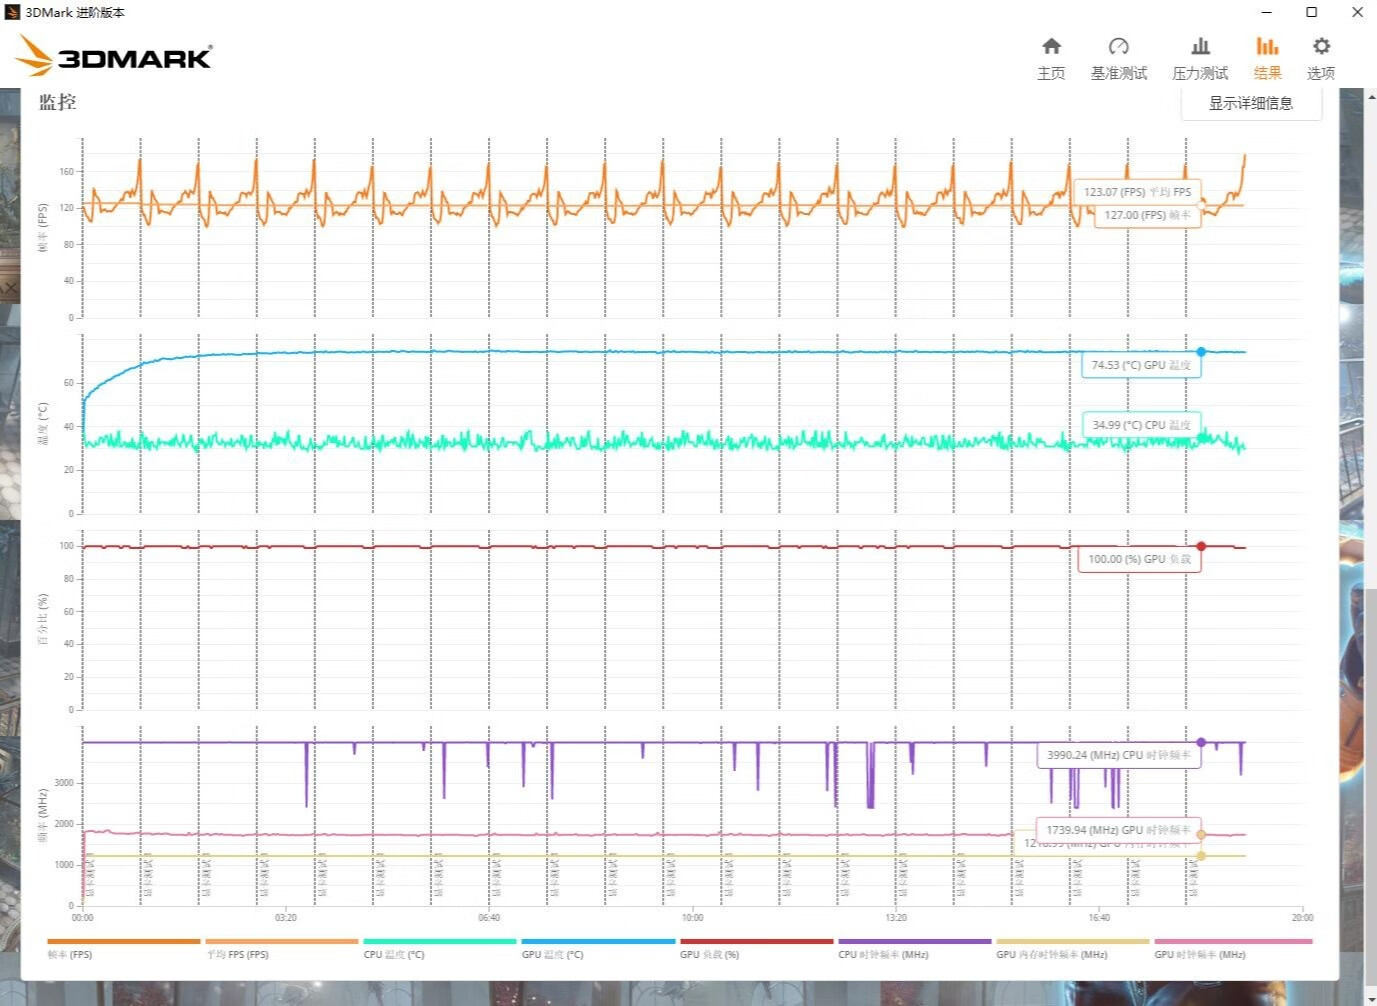Click the 3DMark logo
Image resolution: width=1377 pixels, height=1006 pixels.
coord(115,56)
